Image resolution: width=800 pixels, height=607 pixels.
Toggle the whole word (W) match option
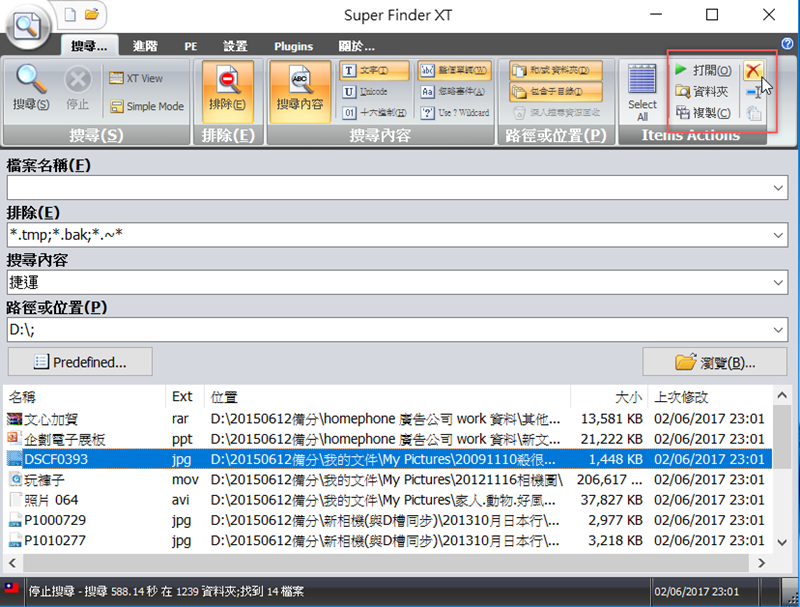pos(454,70)
